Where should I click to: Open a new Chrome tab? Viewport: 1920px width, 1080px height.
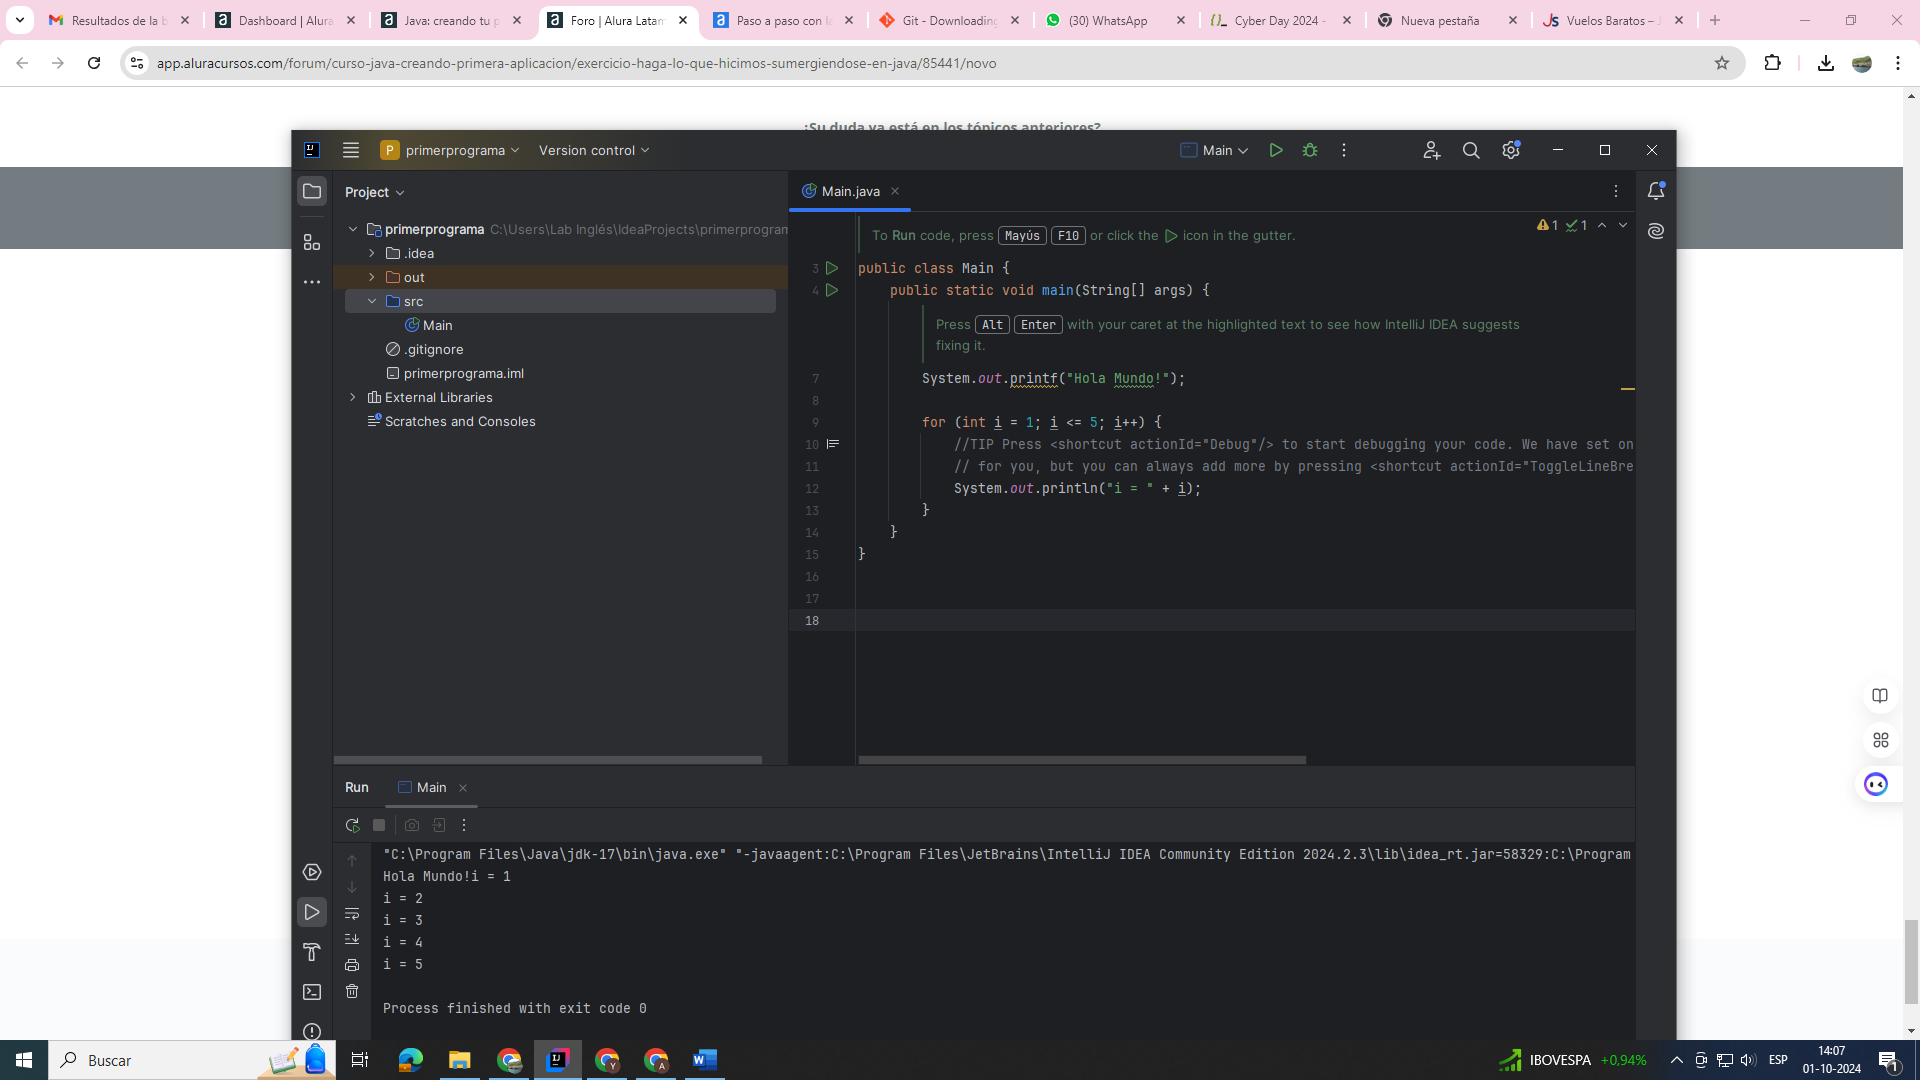pos(1715,20)
